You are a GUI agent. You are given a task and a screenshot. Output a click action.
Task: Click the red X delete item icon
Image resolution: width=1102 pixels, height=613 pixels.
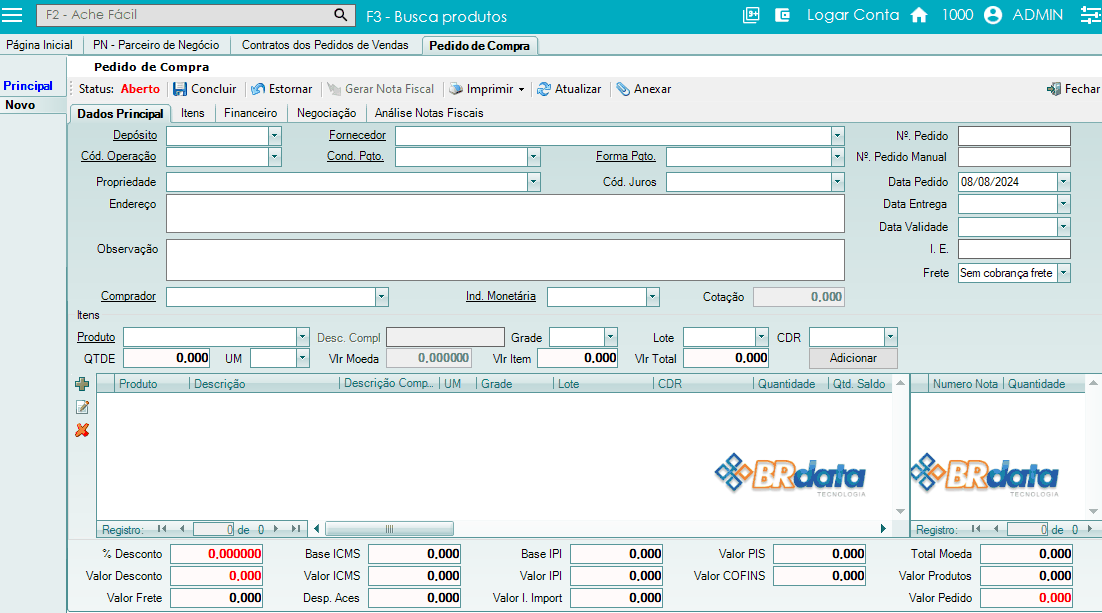click(82, 430)
